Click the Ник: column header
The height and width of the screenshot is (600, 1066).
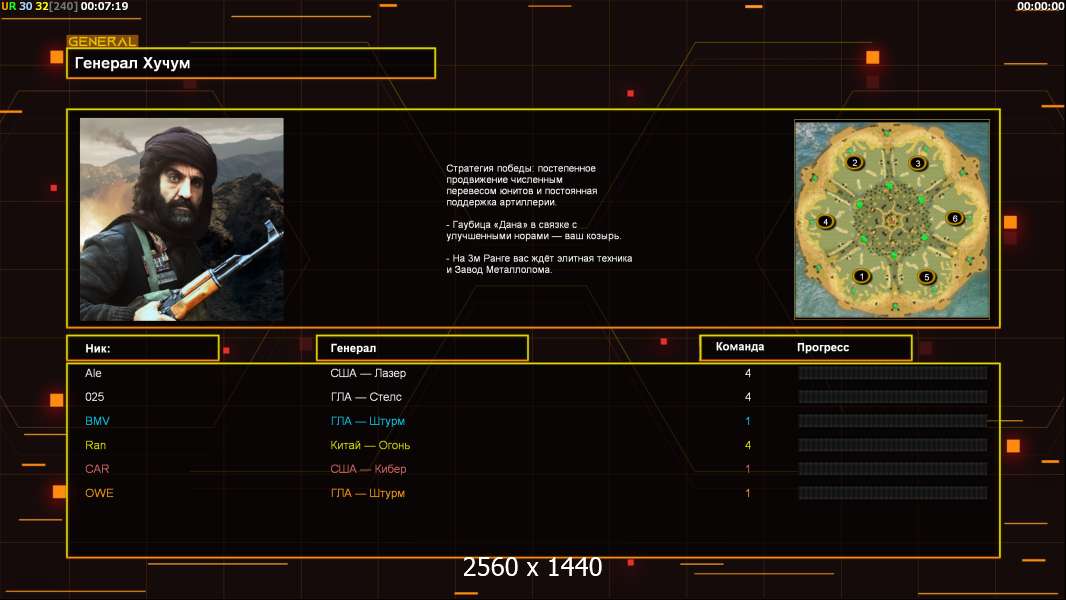142,348
